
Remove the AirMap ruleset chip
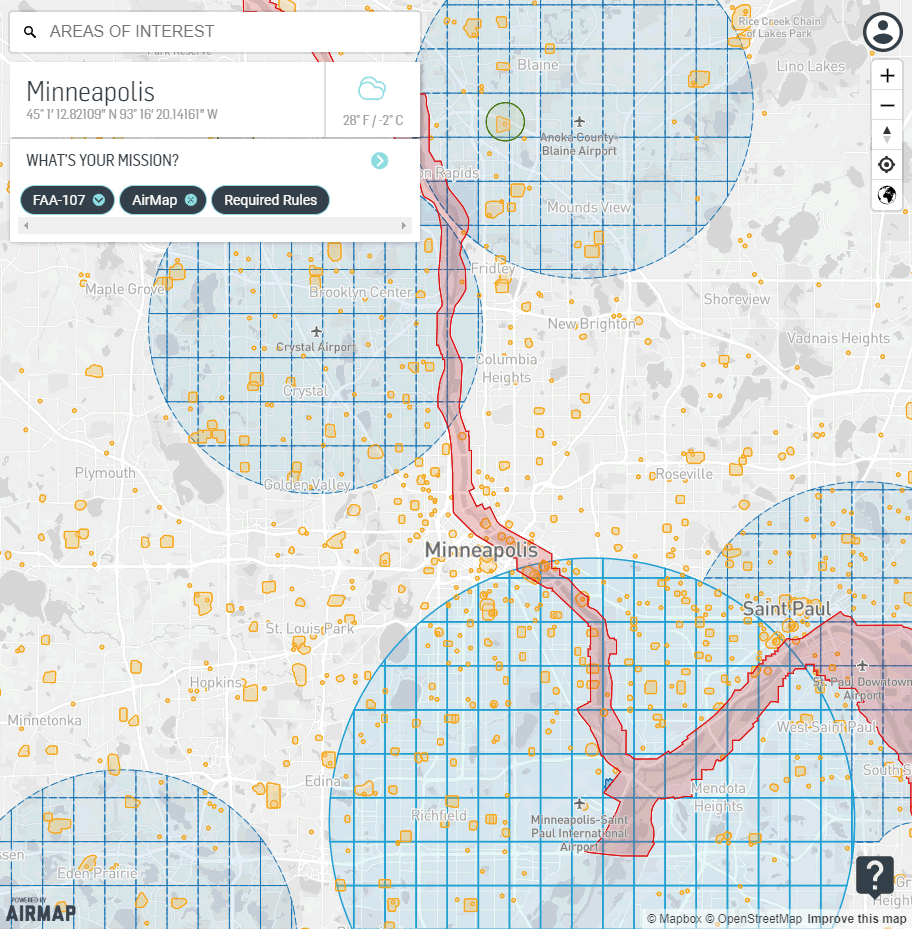[x=190, y=200]
